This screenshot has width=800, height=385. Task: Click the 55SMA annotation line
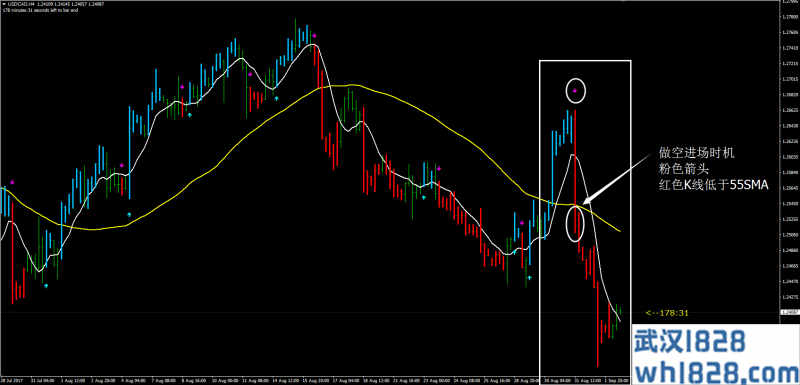click(x=714, y=187)
